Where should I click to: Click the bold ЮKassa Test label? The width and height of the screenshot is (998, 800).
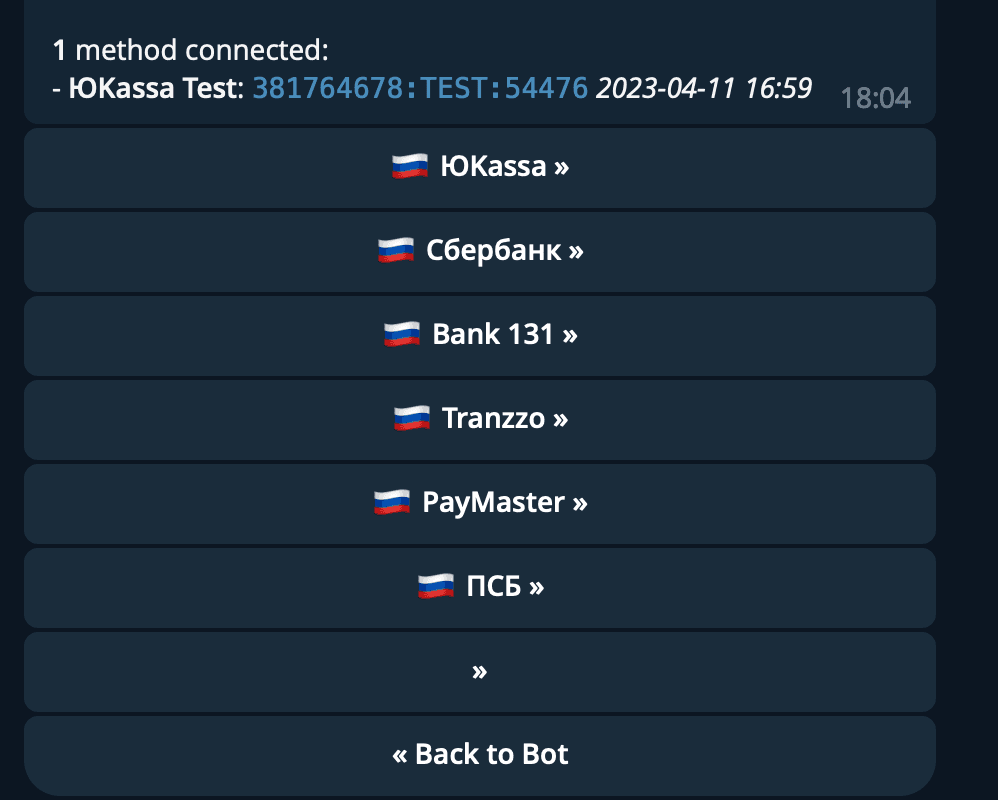point(155,89)
